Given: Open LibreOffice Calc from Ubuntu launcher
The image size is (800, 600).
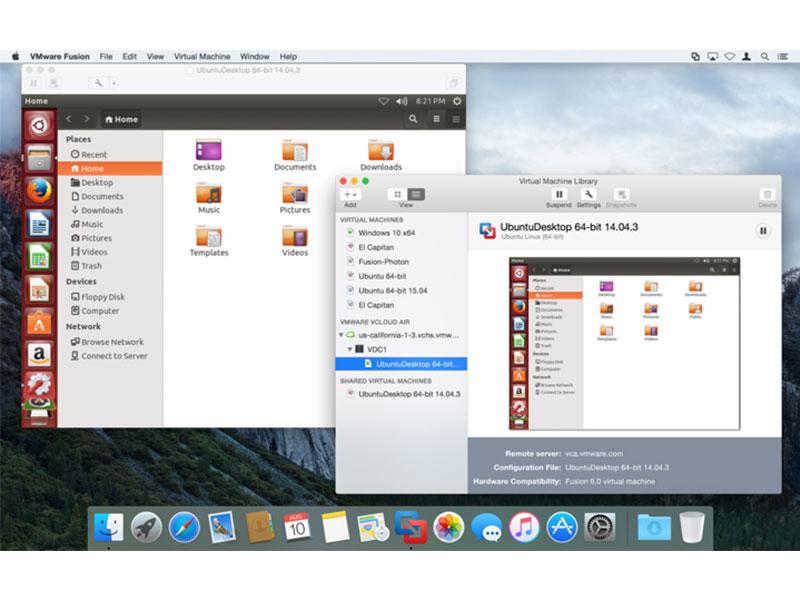Looking at the screenshot, I should (x=39, y=257).
